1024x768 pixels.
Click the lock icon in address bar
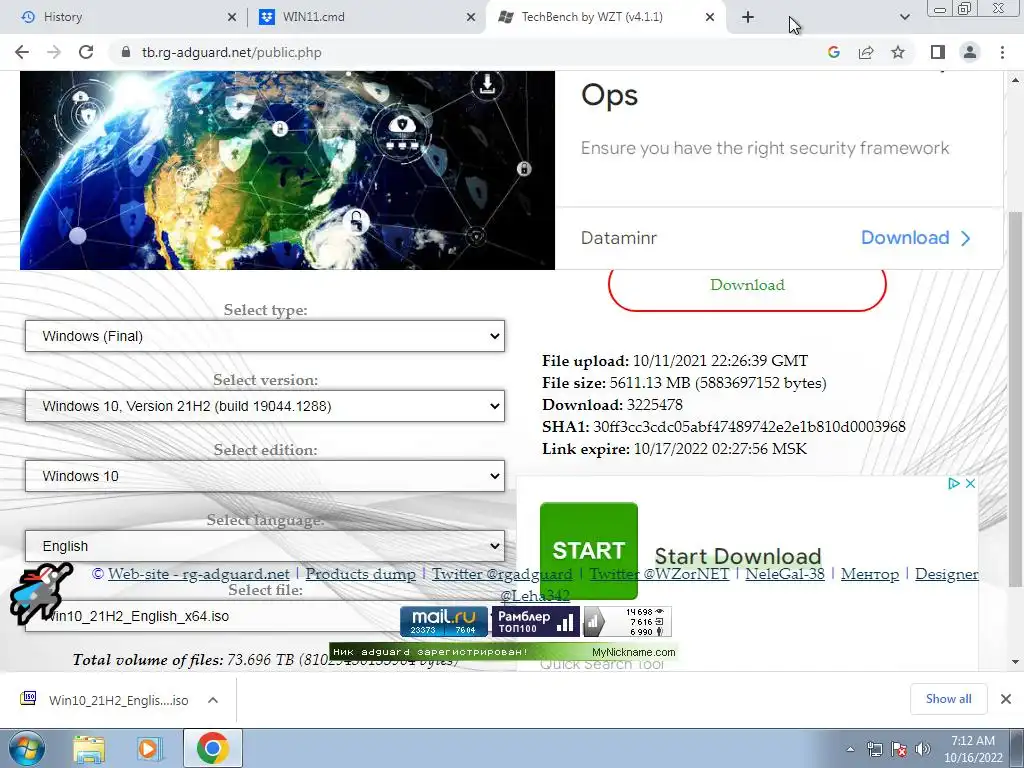point(126,52)
